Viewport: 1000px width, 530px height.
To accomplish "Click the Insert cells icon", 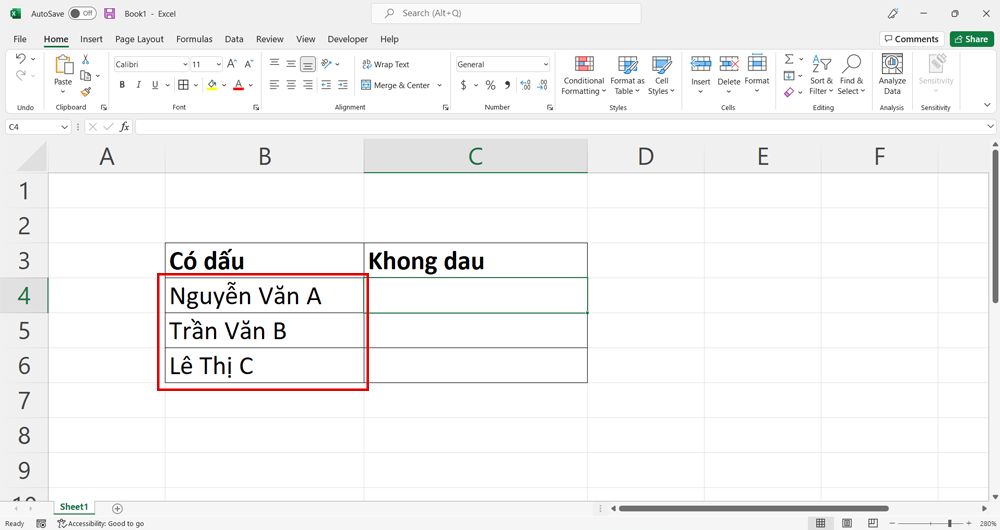I will click(700, 64).
